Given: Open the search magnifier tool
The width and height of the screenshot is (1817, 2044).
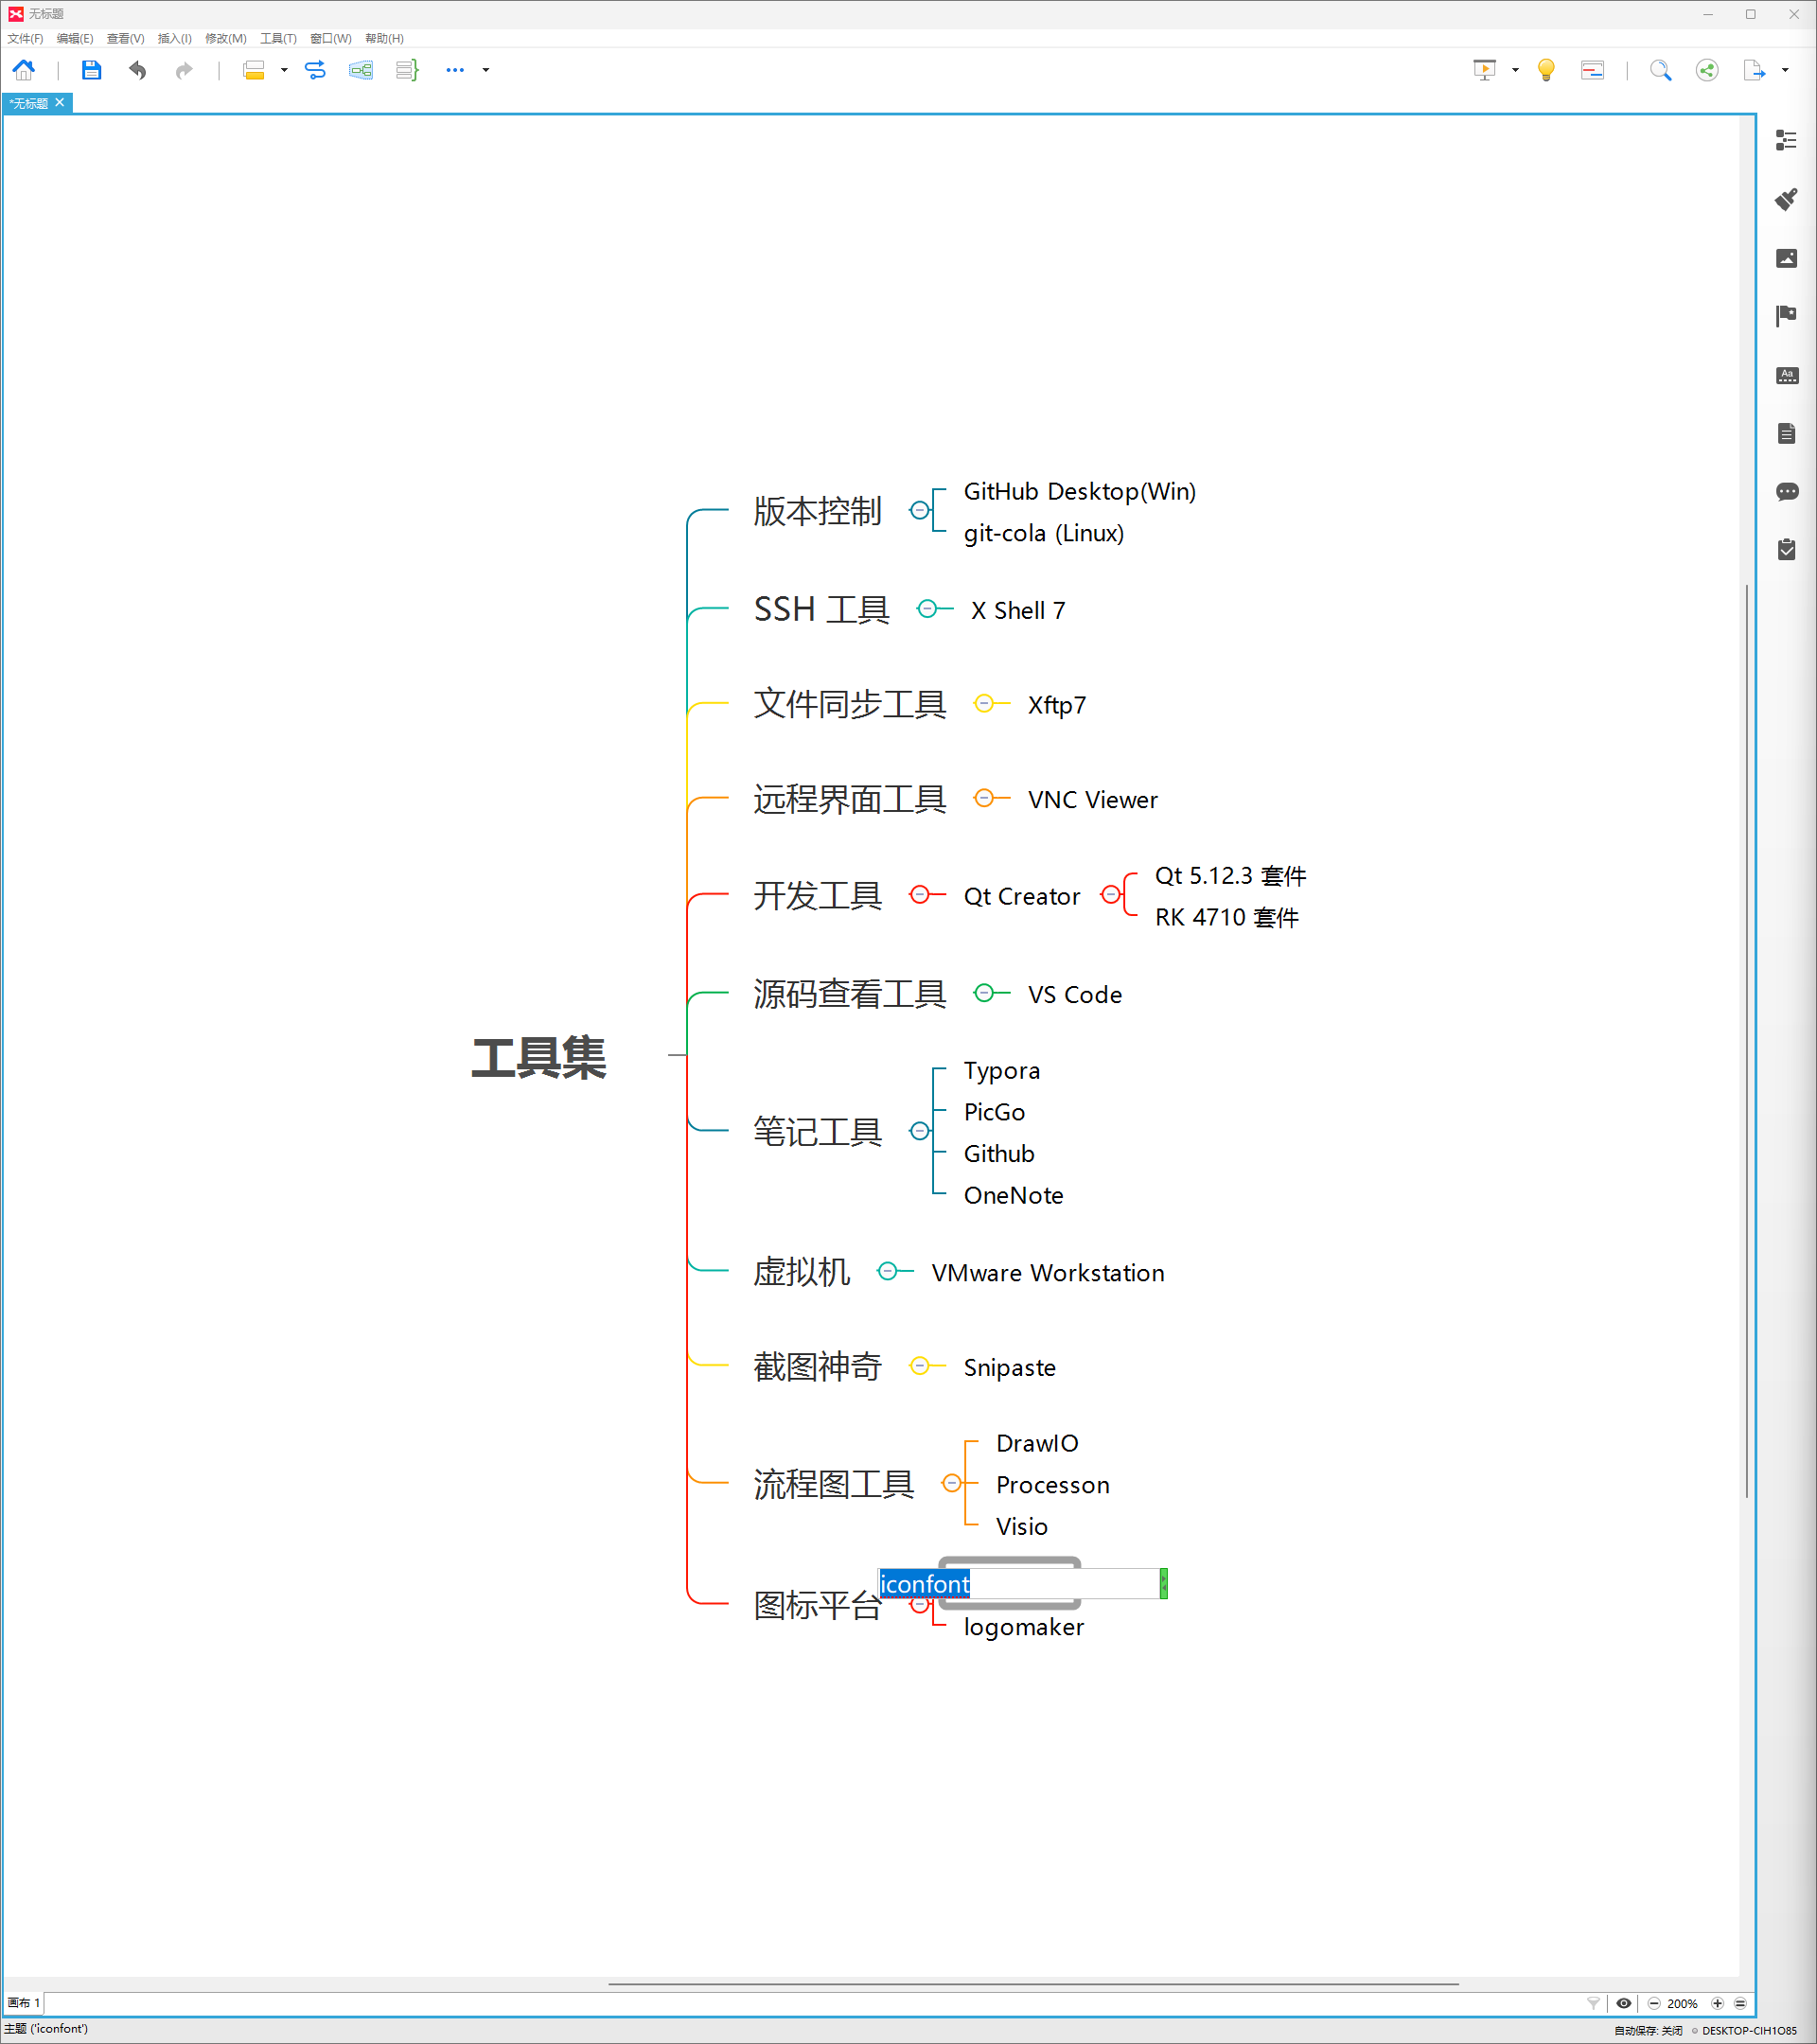Looking at the screenshot, I should pos(1660,70).
